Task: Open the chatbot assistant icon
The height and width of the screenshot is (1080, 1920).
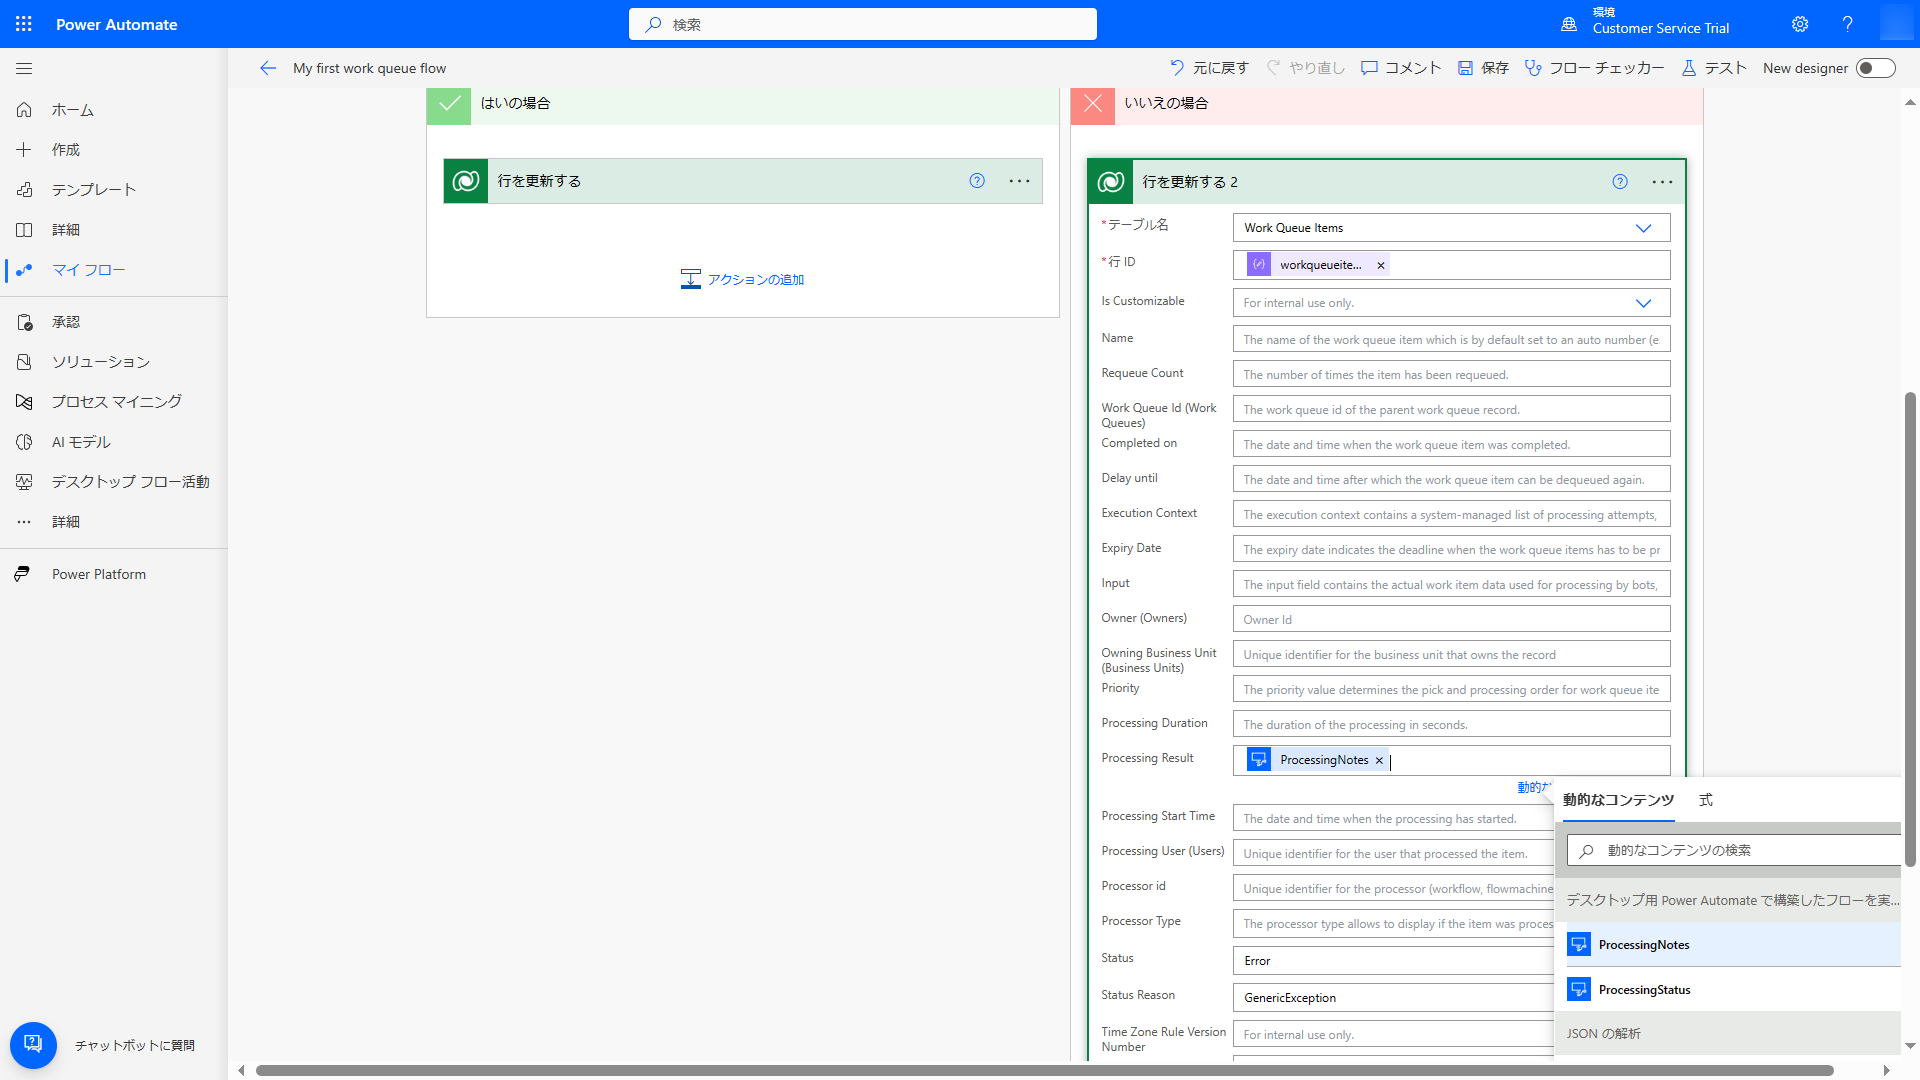Action: pyautogui.click(x=33, y=1045)
